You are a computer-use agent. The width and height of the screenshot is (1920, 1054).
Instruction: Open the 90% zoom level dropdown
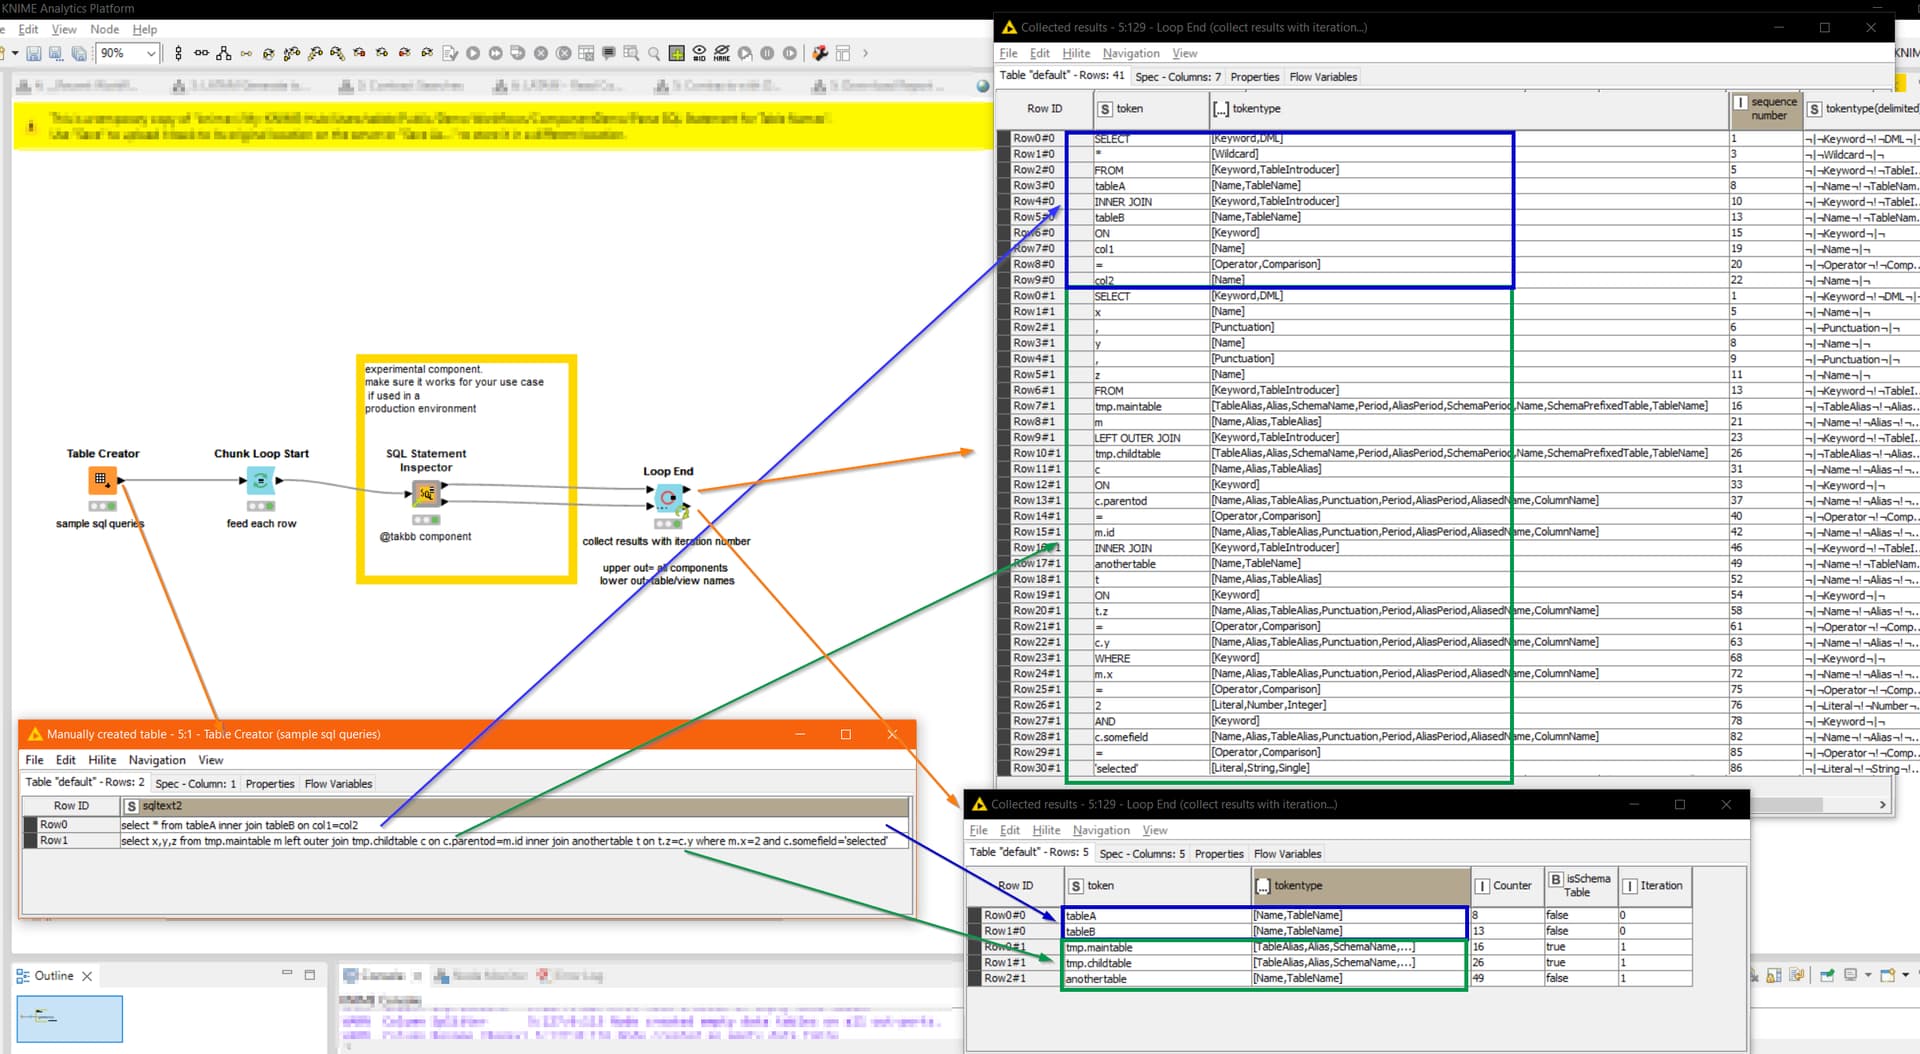coord(151,53)
